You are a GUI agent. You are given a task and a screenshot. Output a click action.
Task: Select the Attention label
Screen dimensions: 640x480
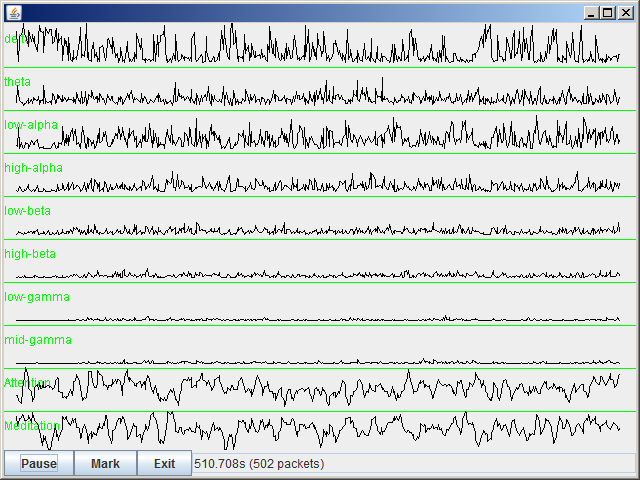(27, 382)
